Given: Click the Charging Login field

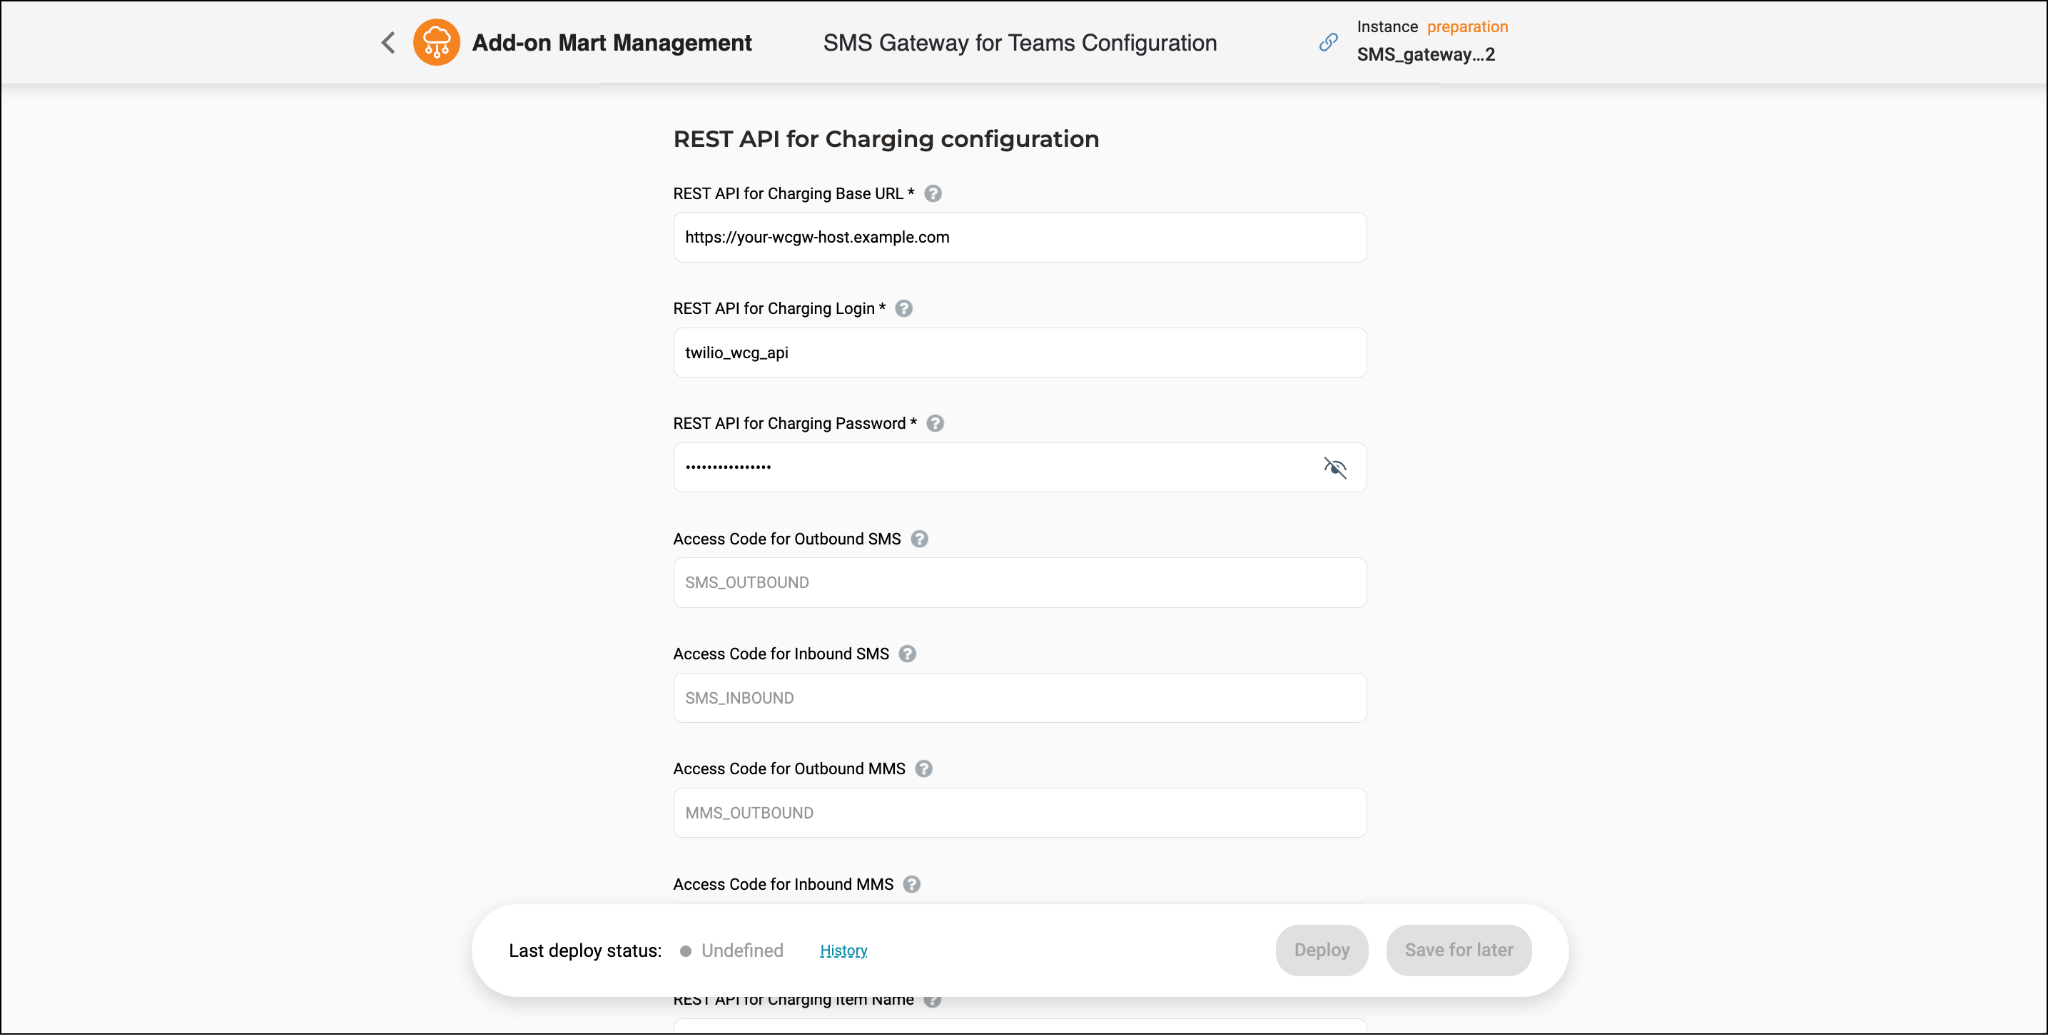Looking at the screenshot, I should click(1020, 353).
